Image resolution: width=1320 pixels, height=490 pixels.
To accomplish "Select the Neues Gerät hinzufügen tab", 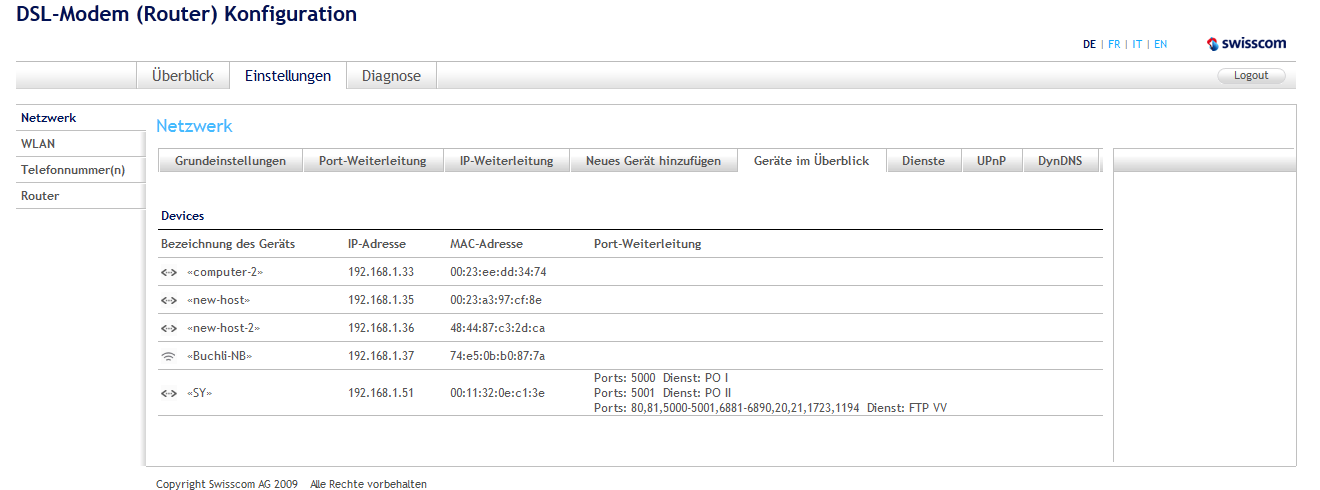I will [653, 161].
